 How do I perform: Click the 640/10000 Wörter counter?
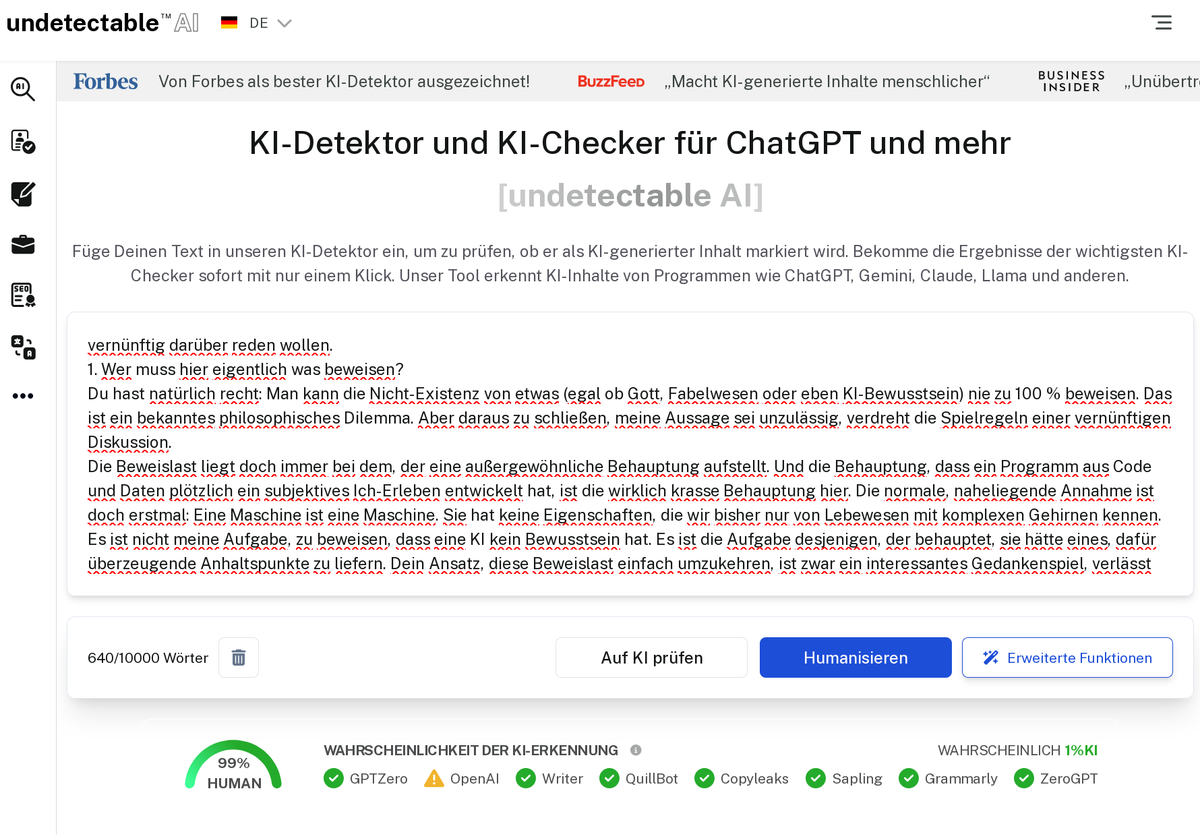pyautogui.click(x=148, y=658)
